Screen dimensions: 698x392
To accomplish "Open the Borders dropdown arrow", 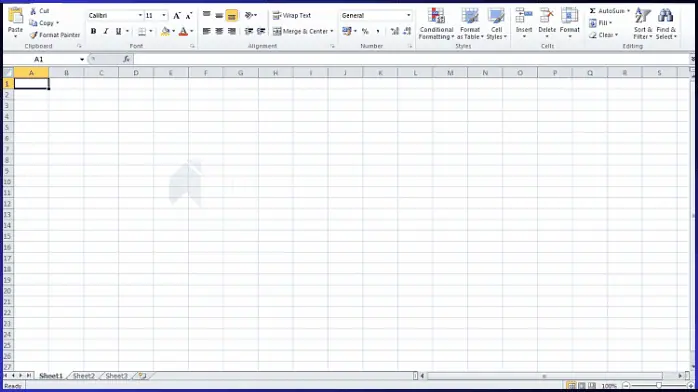I will pos(151,31).
